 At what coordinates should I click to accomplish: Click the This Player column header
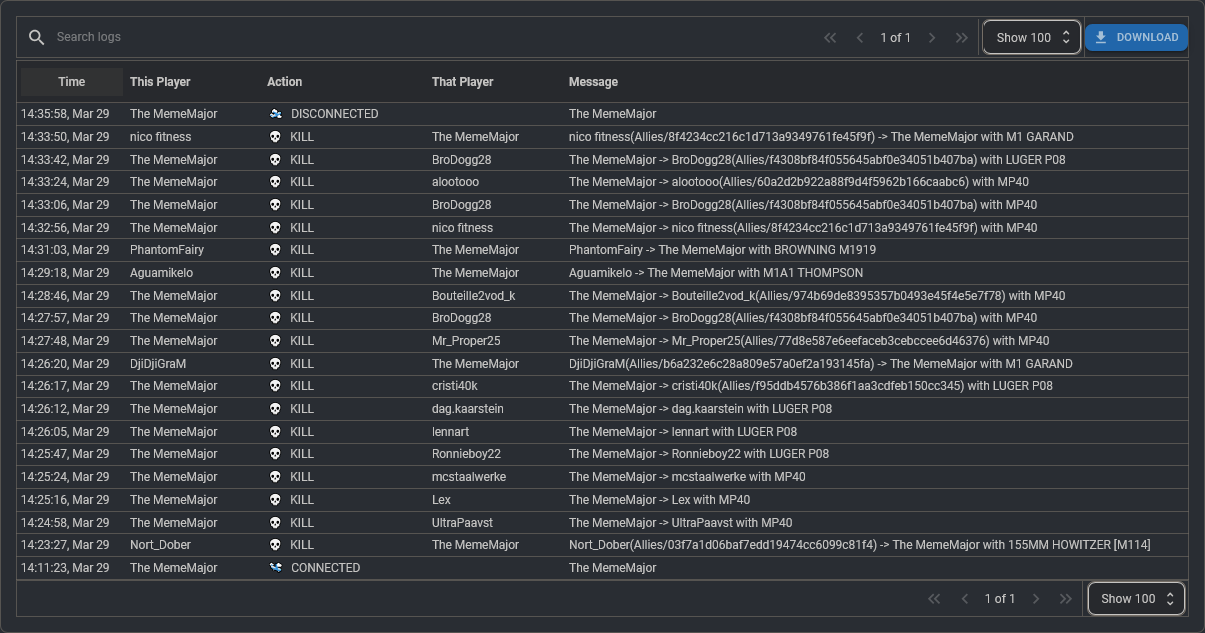[x=160, y=82]
